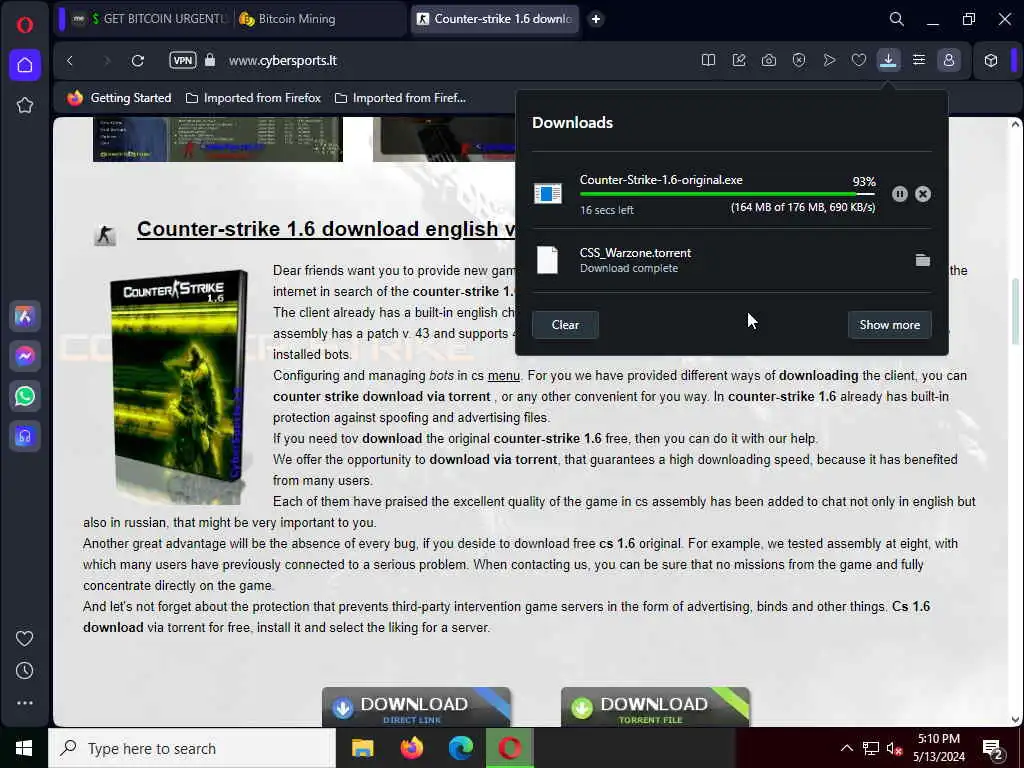Search in tabs magnifier icon
Viewport: 1024px width, 768px height.
[x=897, y=20]
